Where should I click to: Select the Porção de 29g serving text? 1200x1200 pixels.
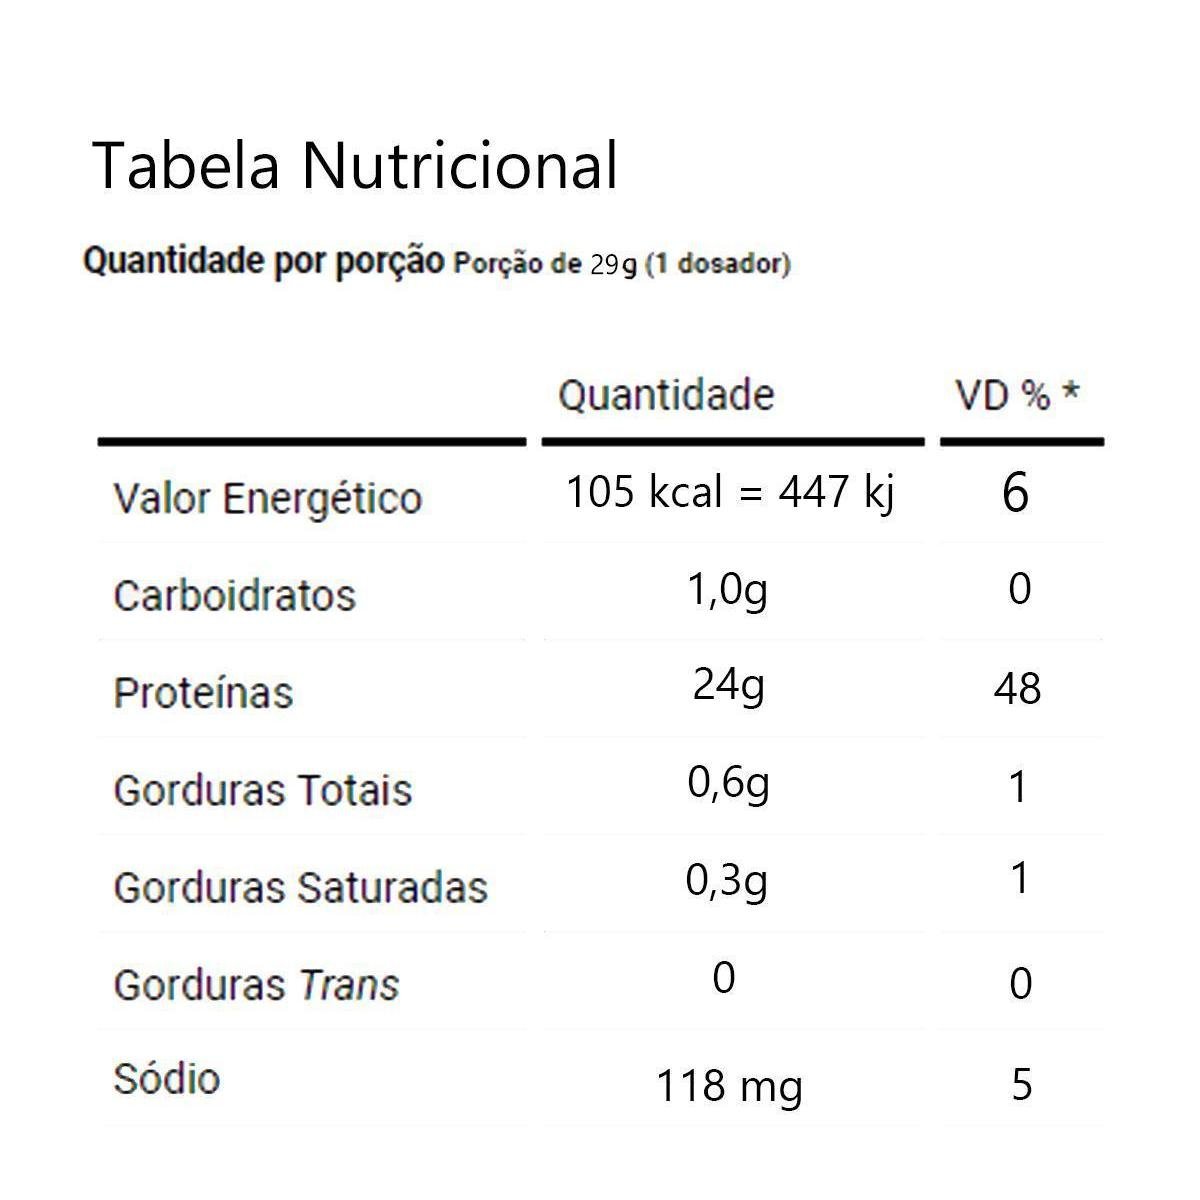[621, 265]
